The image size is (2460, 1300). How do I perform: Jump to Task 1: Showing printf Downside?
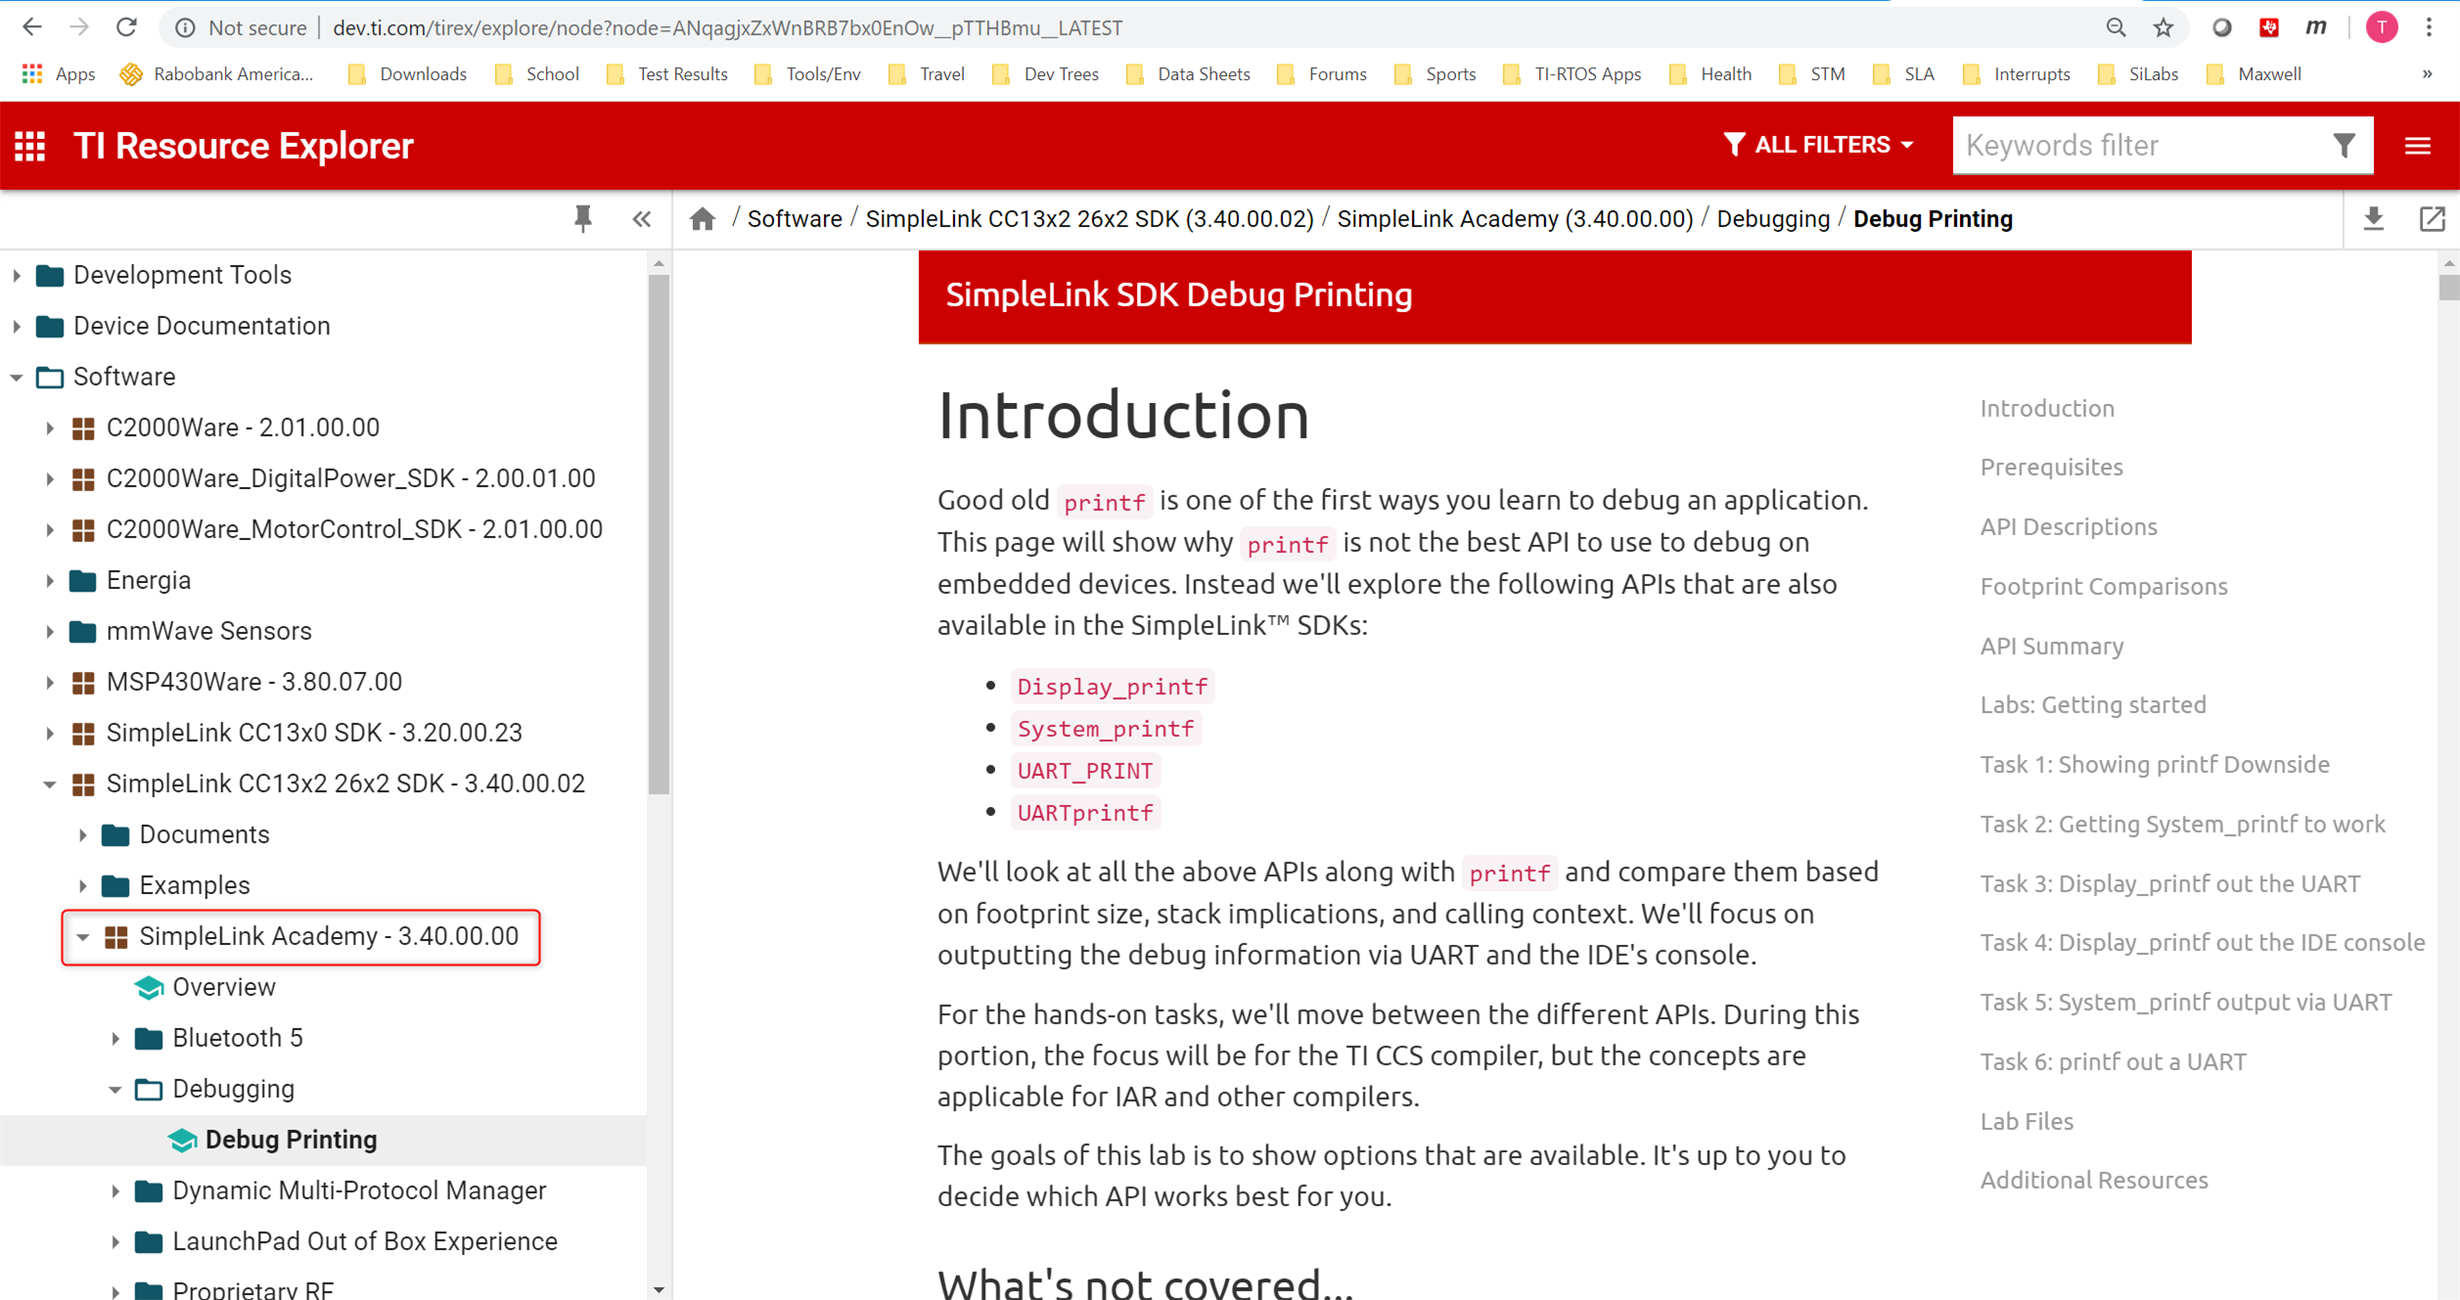(2155, 764)
